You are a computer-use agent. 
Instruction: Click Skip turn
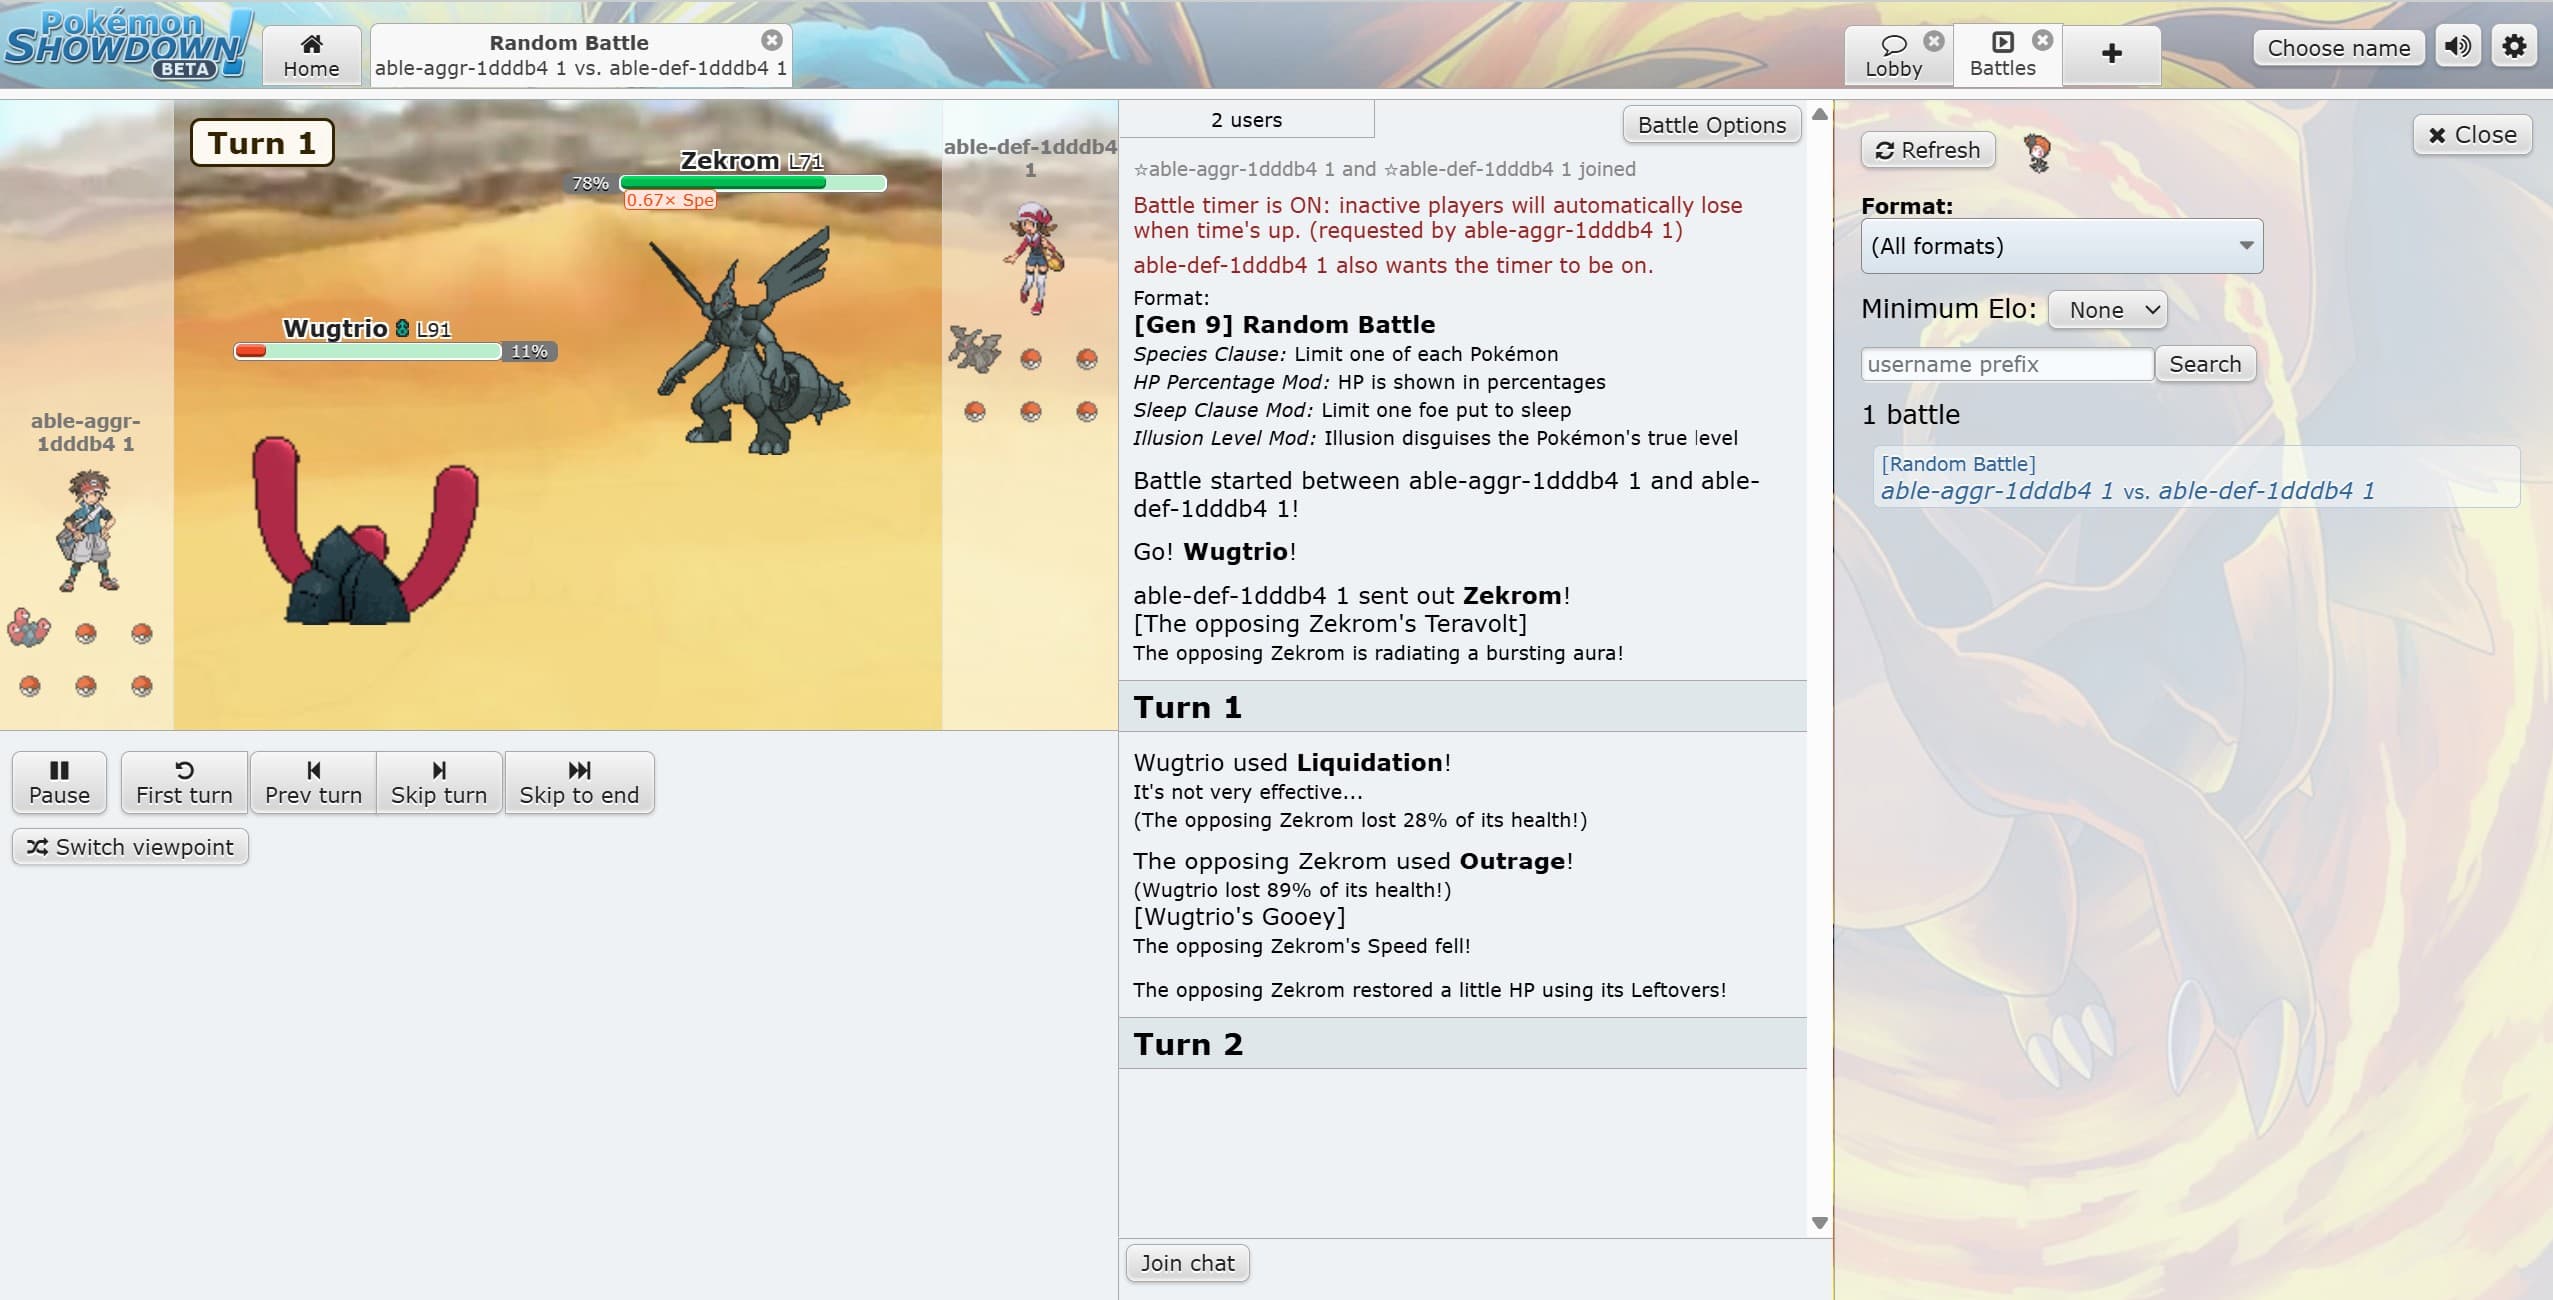[x=439, y=783]
